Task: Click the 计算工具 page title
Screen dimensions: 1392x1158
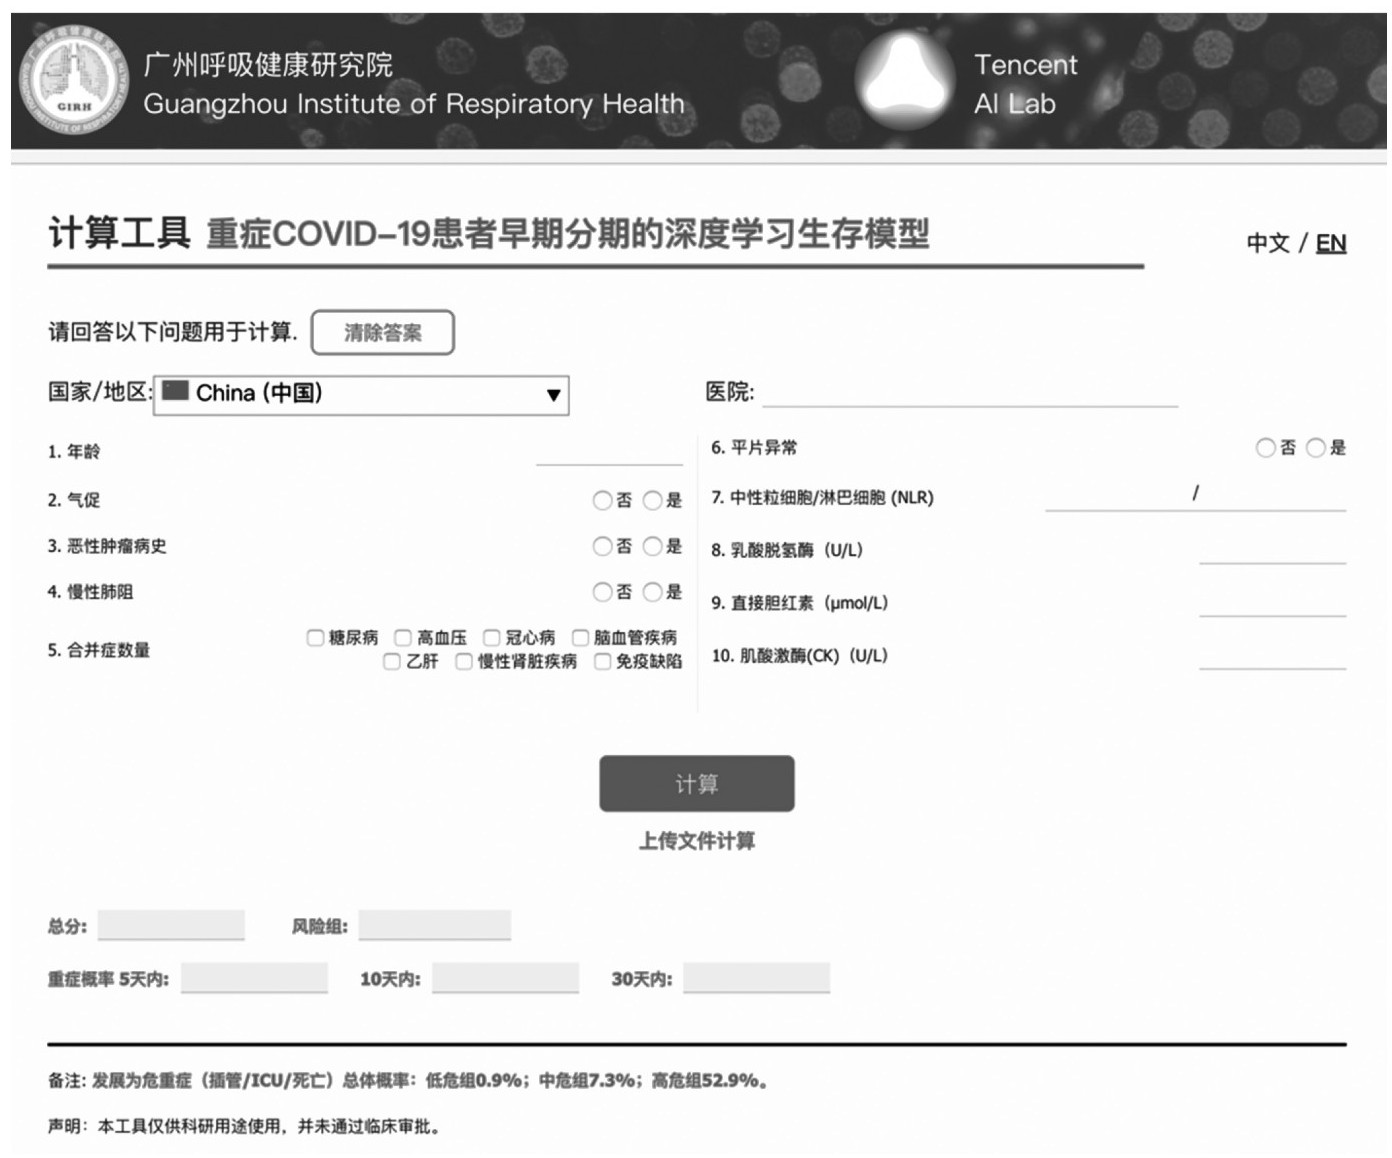Action: (119, 233)
